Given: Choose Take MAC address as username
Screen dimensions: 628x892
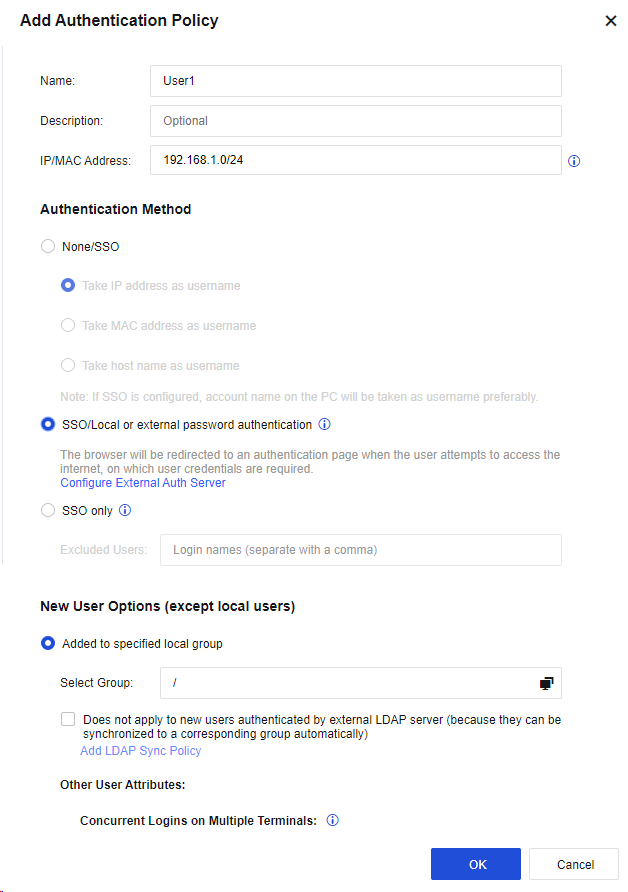Looking at the screenshot, I should point(68,326).
